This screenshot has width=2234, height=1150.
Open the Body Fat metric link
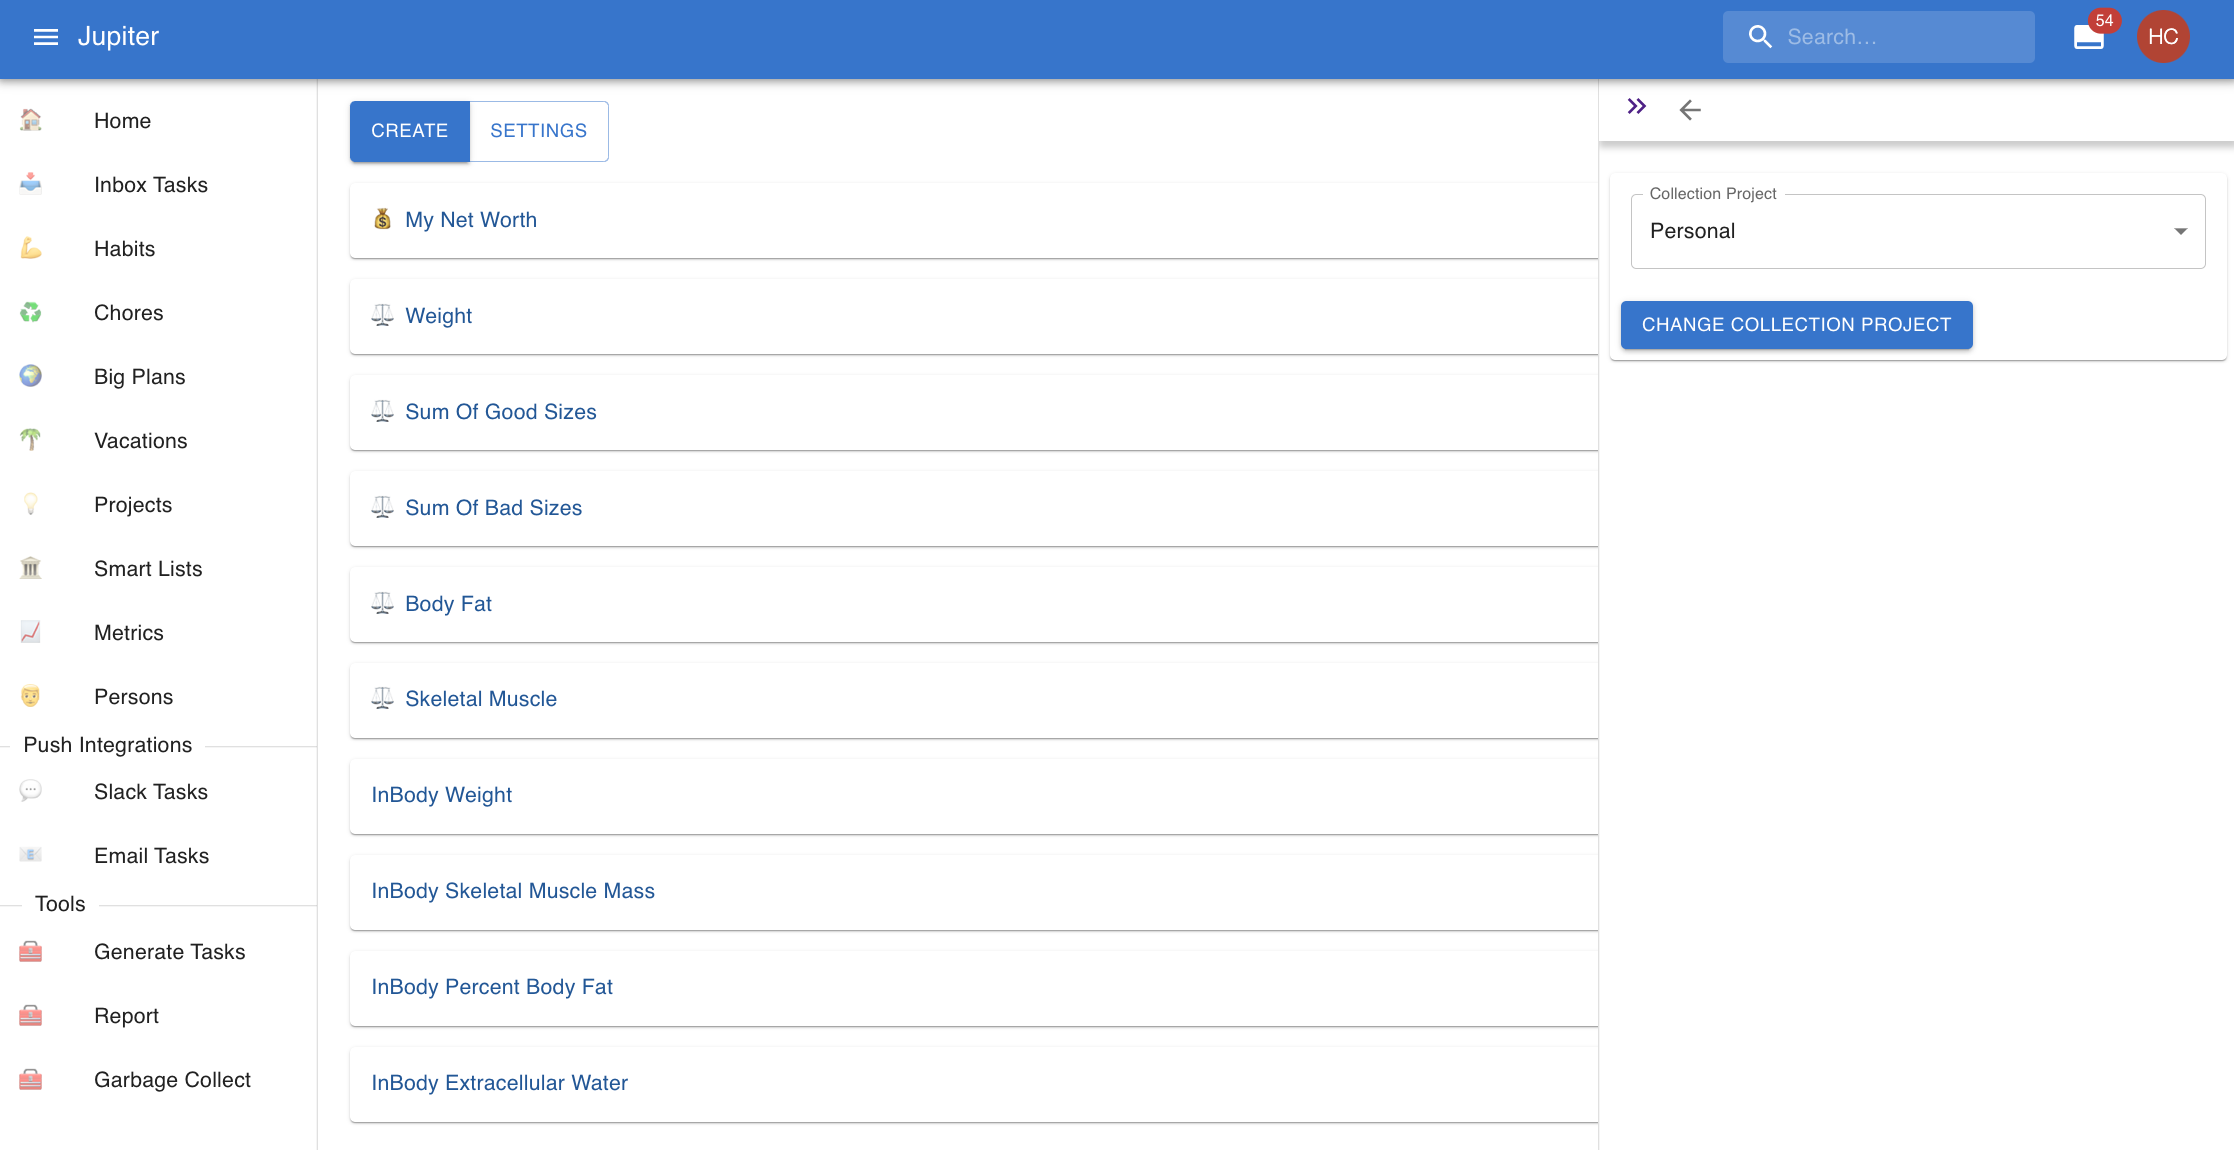pos(448,604)
